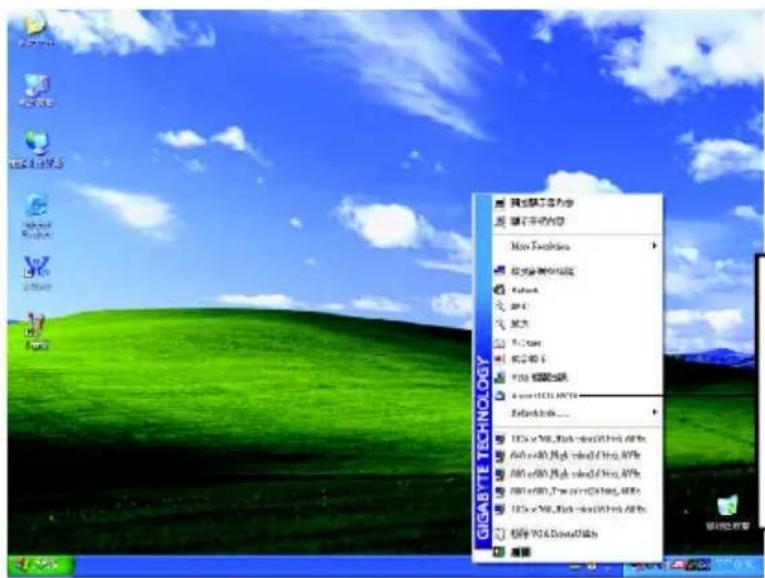Screen dimensions: 765x578
Task: Expand the More Resolutions submenu
Action: [577, 246]
